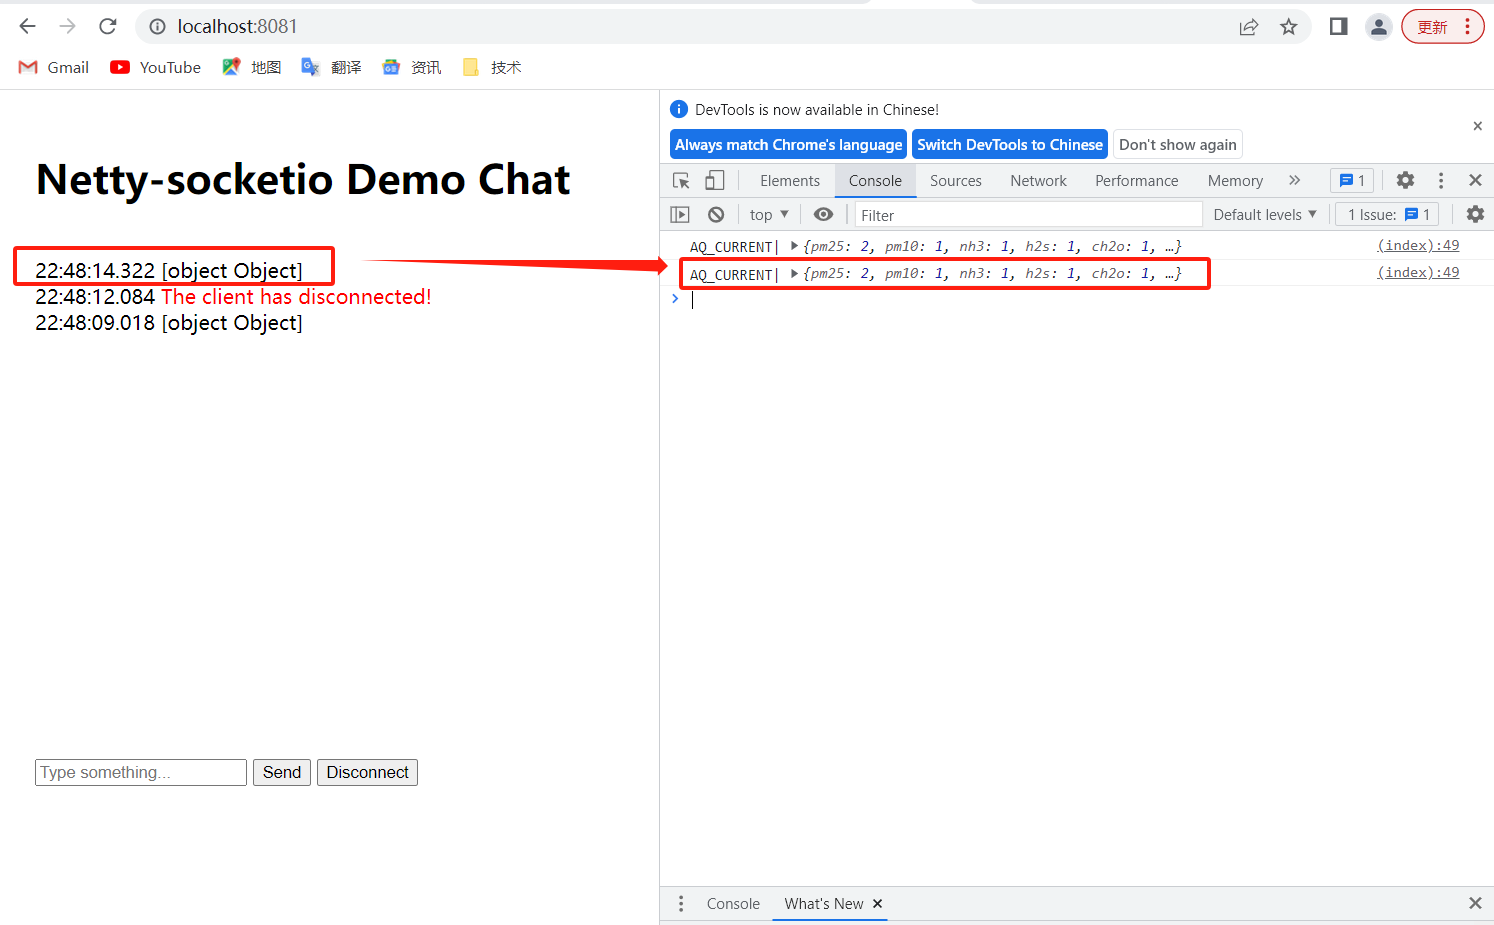Go forward with the browser forward arrow
1494x925 pixels.
[67, 26]
